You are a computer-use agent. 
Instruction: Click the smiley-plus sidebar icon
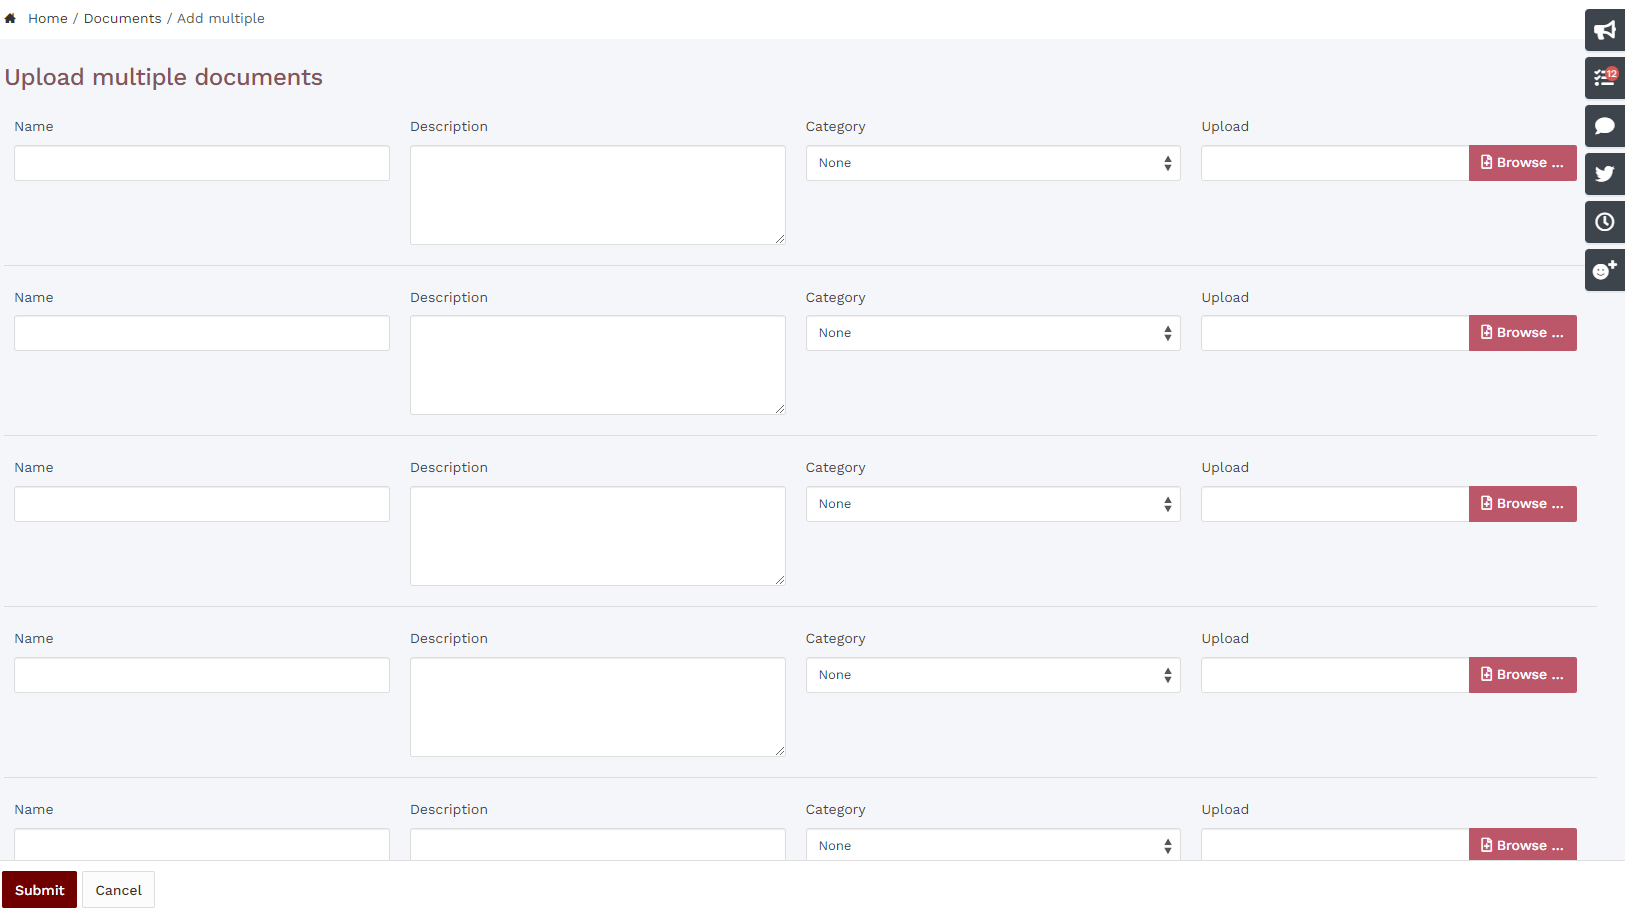[1604, 270]
